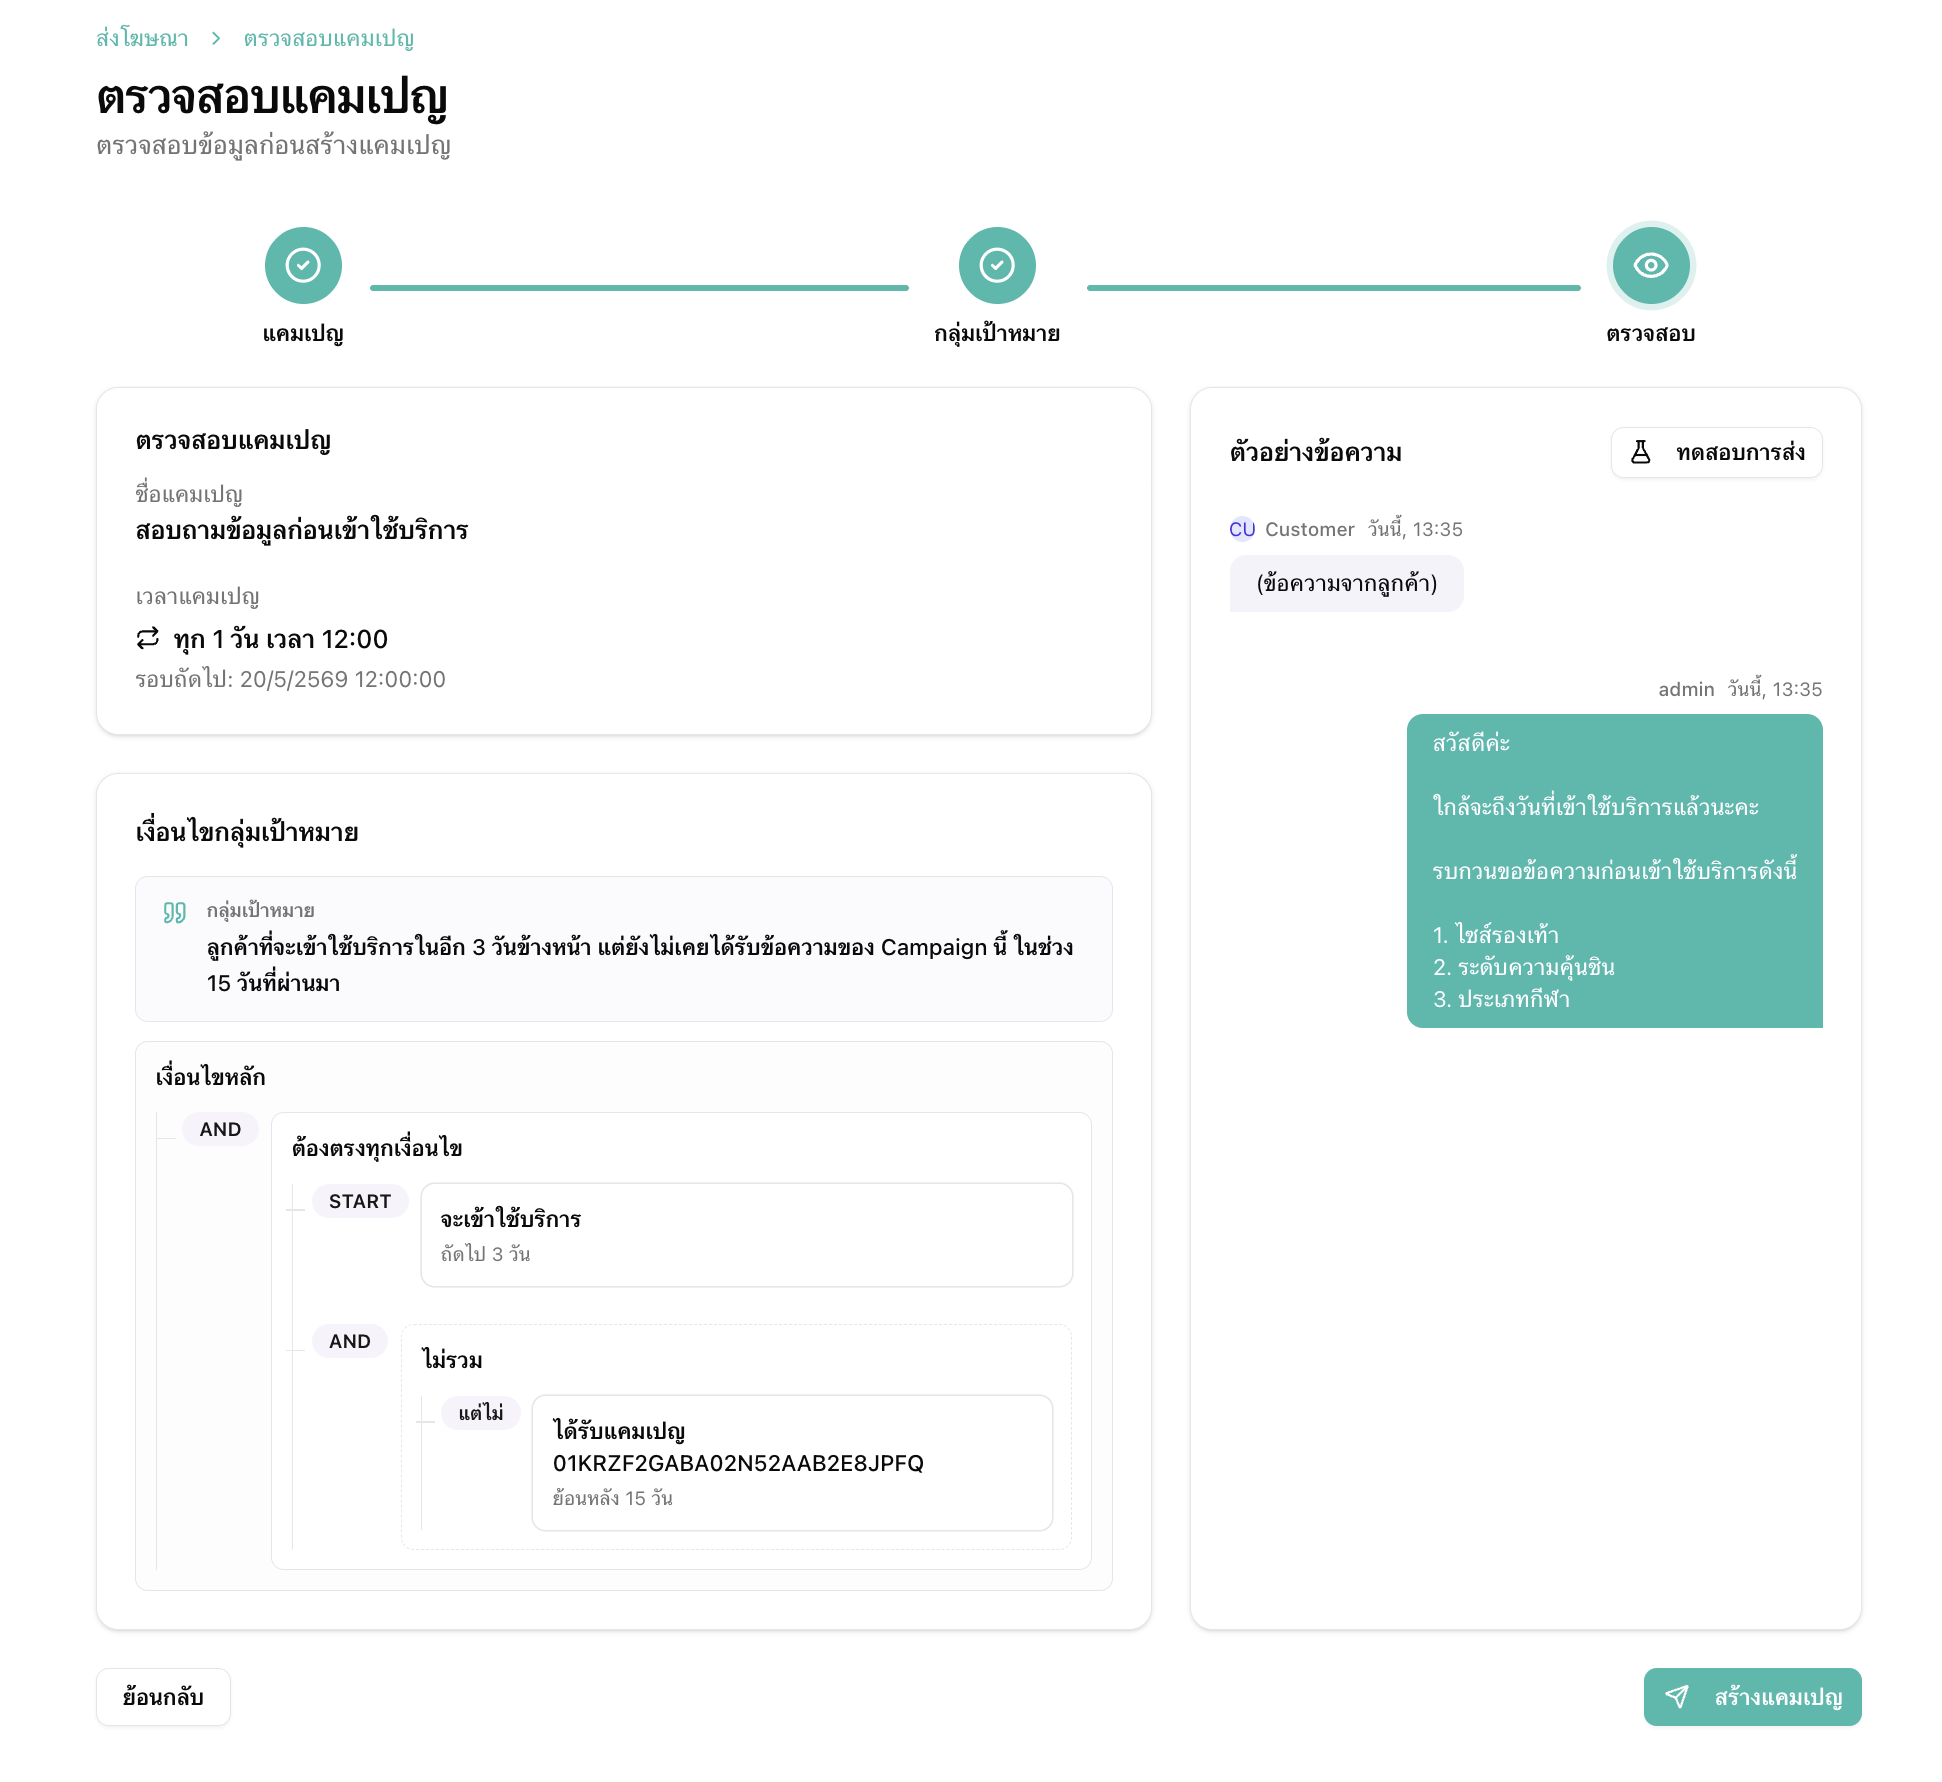Click the flask icon beside ทดสอบการส่ง
Image resolution: width=1942 pixels, height=1782 pixels.
[1641, 452]
